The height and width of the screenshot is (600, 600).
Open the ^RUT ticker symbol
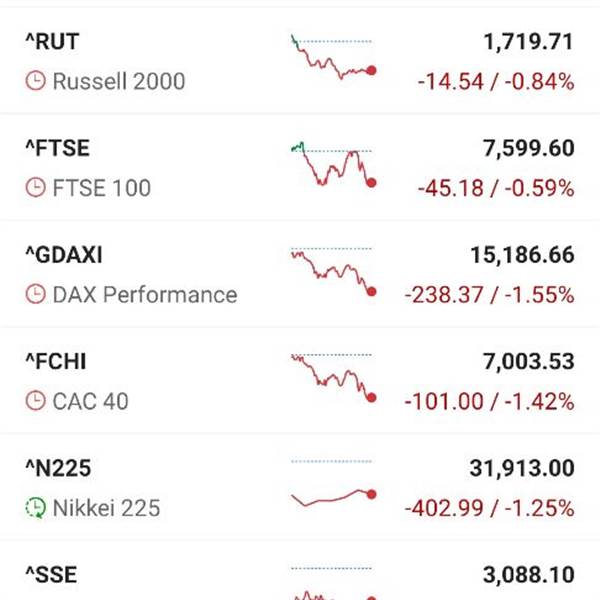point(51,42)
